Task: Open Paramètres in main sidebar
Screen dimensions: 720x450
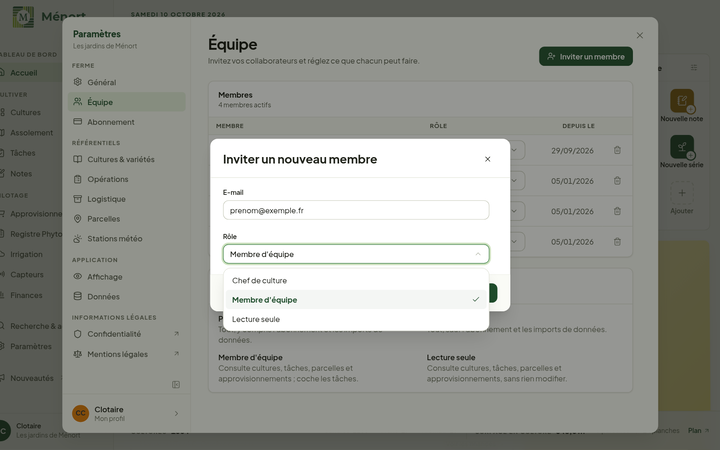Action: pyautogui.click(x=30, y=346)
